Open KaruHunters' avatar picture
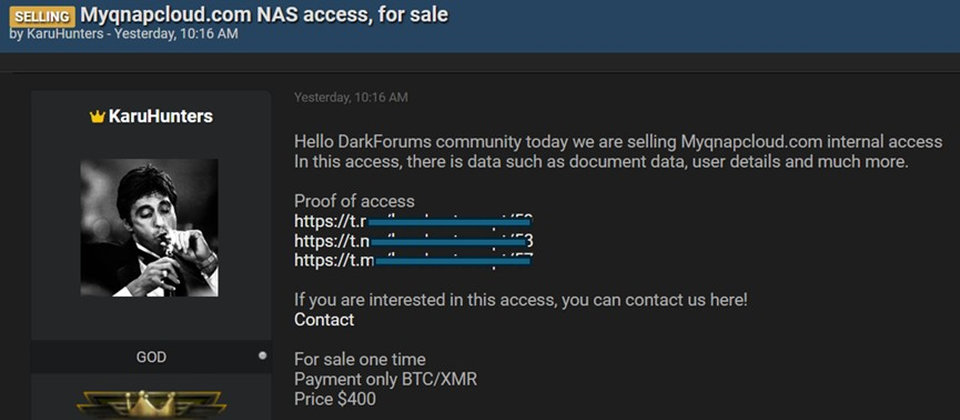 [149, 227]
